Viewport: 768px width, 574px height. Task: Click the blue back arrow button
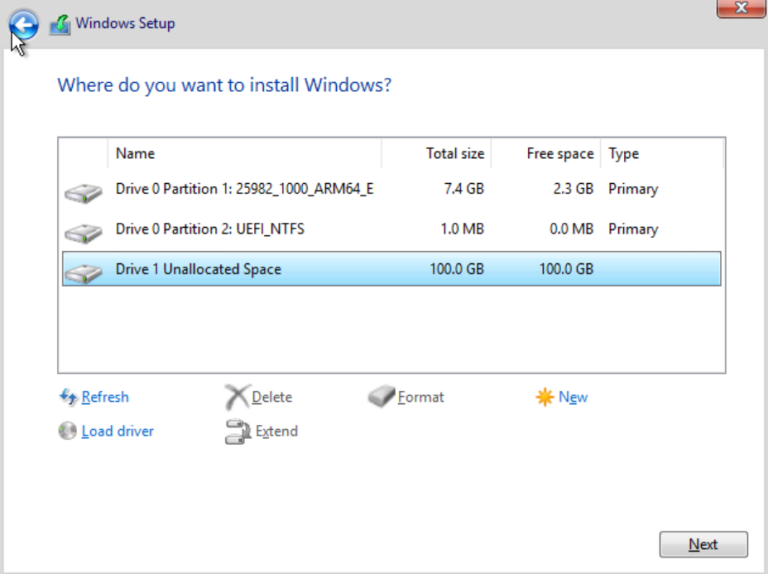point(24,24)
